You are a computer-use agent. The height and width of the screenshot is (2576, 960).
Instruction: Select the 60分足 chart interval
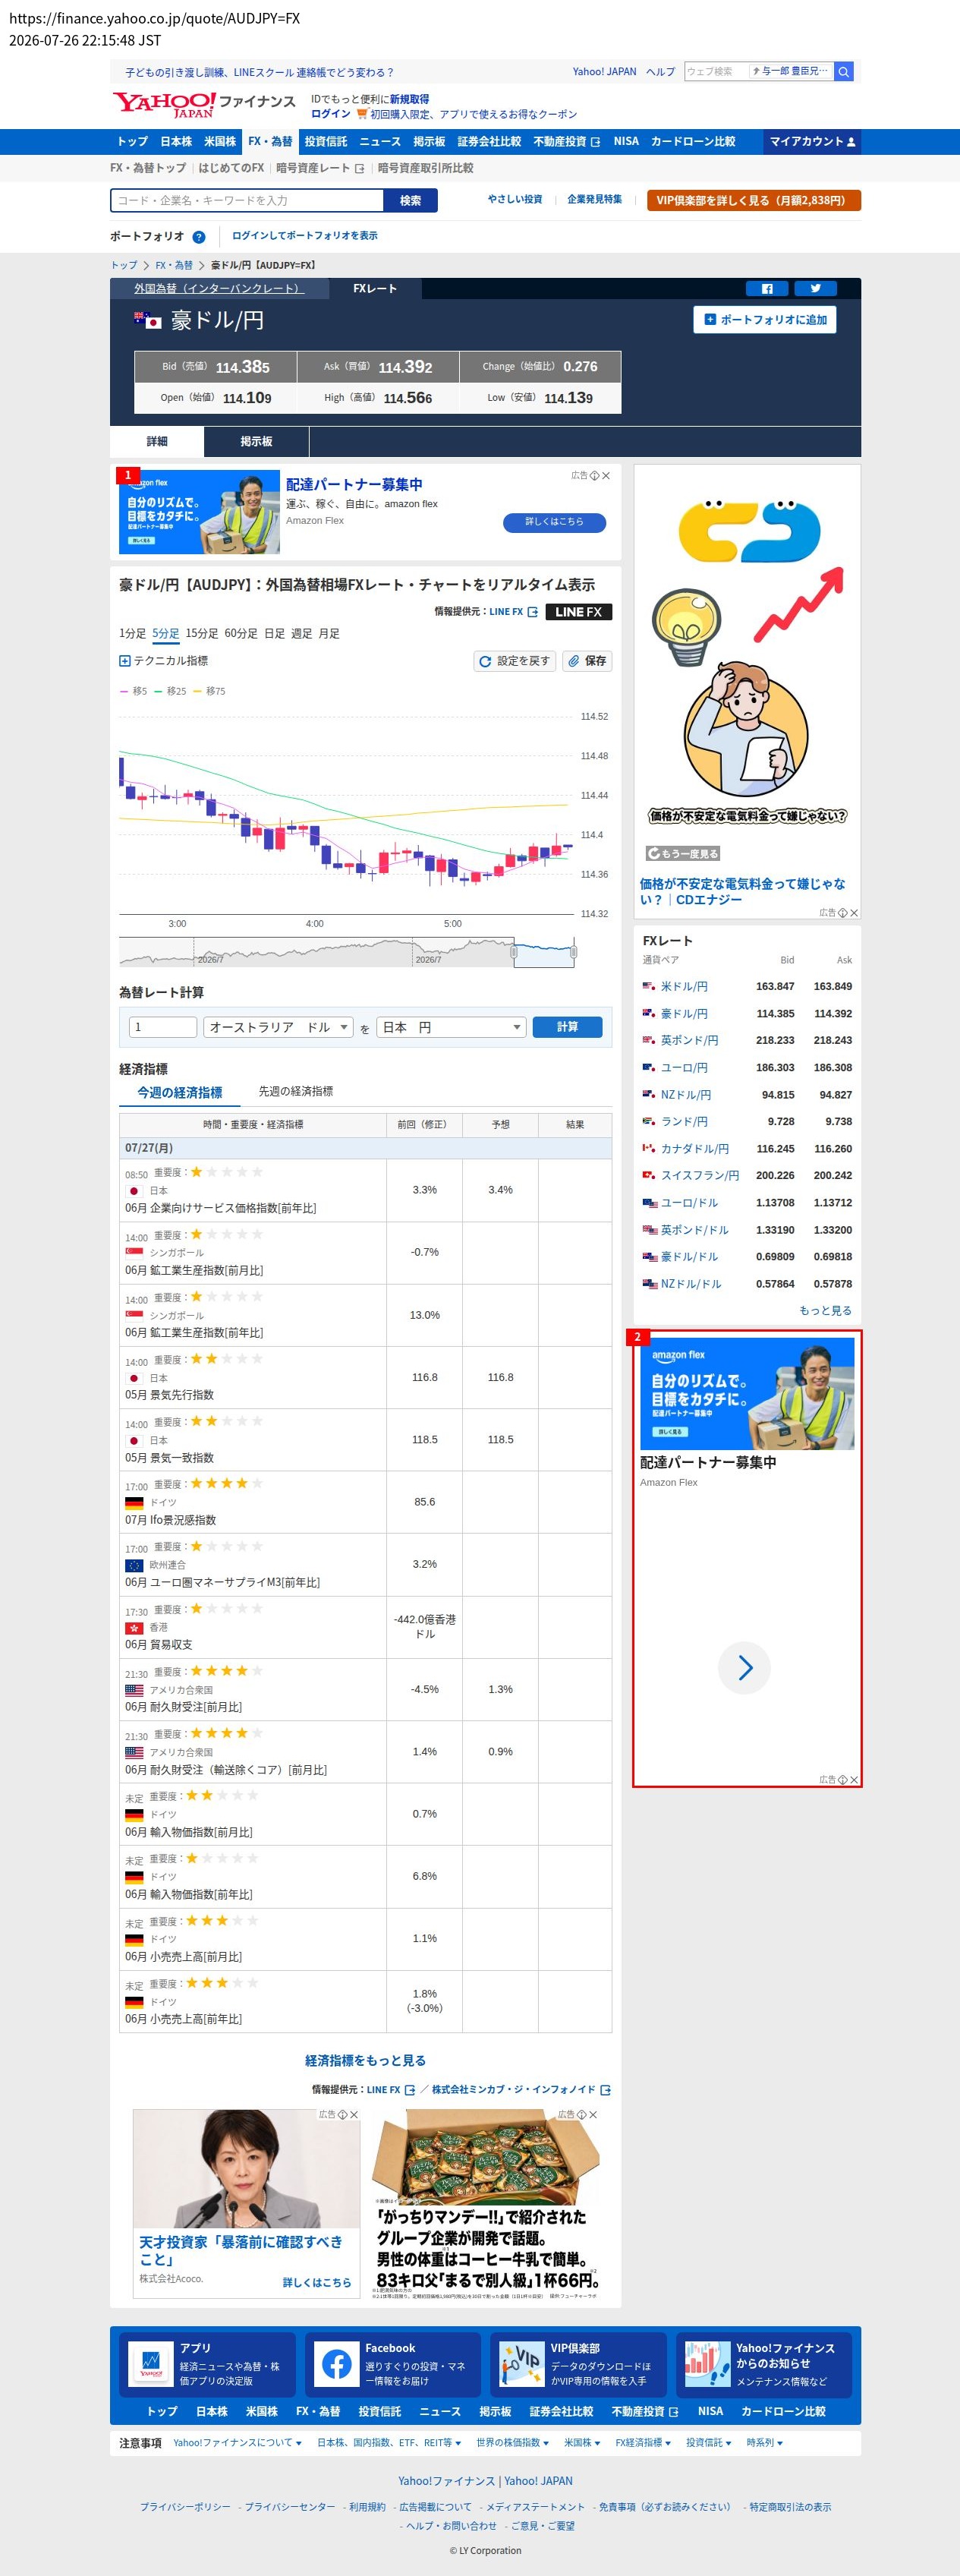coord(241,634)
